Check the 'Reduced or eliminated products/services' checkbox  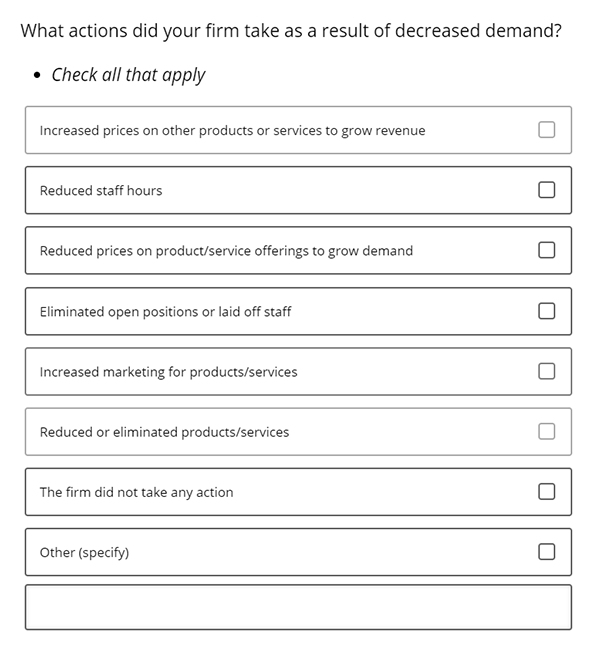(x=546, y=432)
